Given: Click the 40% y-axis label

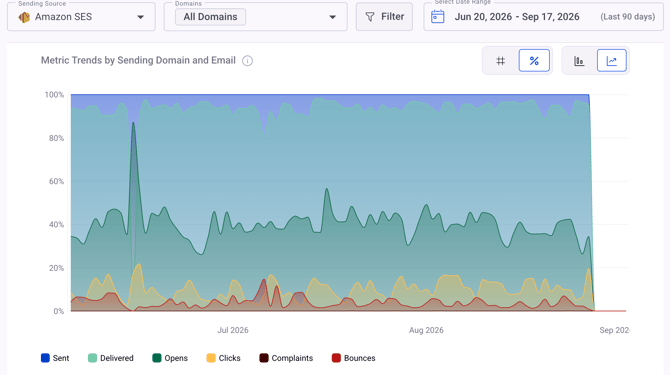Looking at the screenshot, I should [56, 224].
